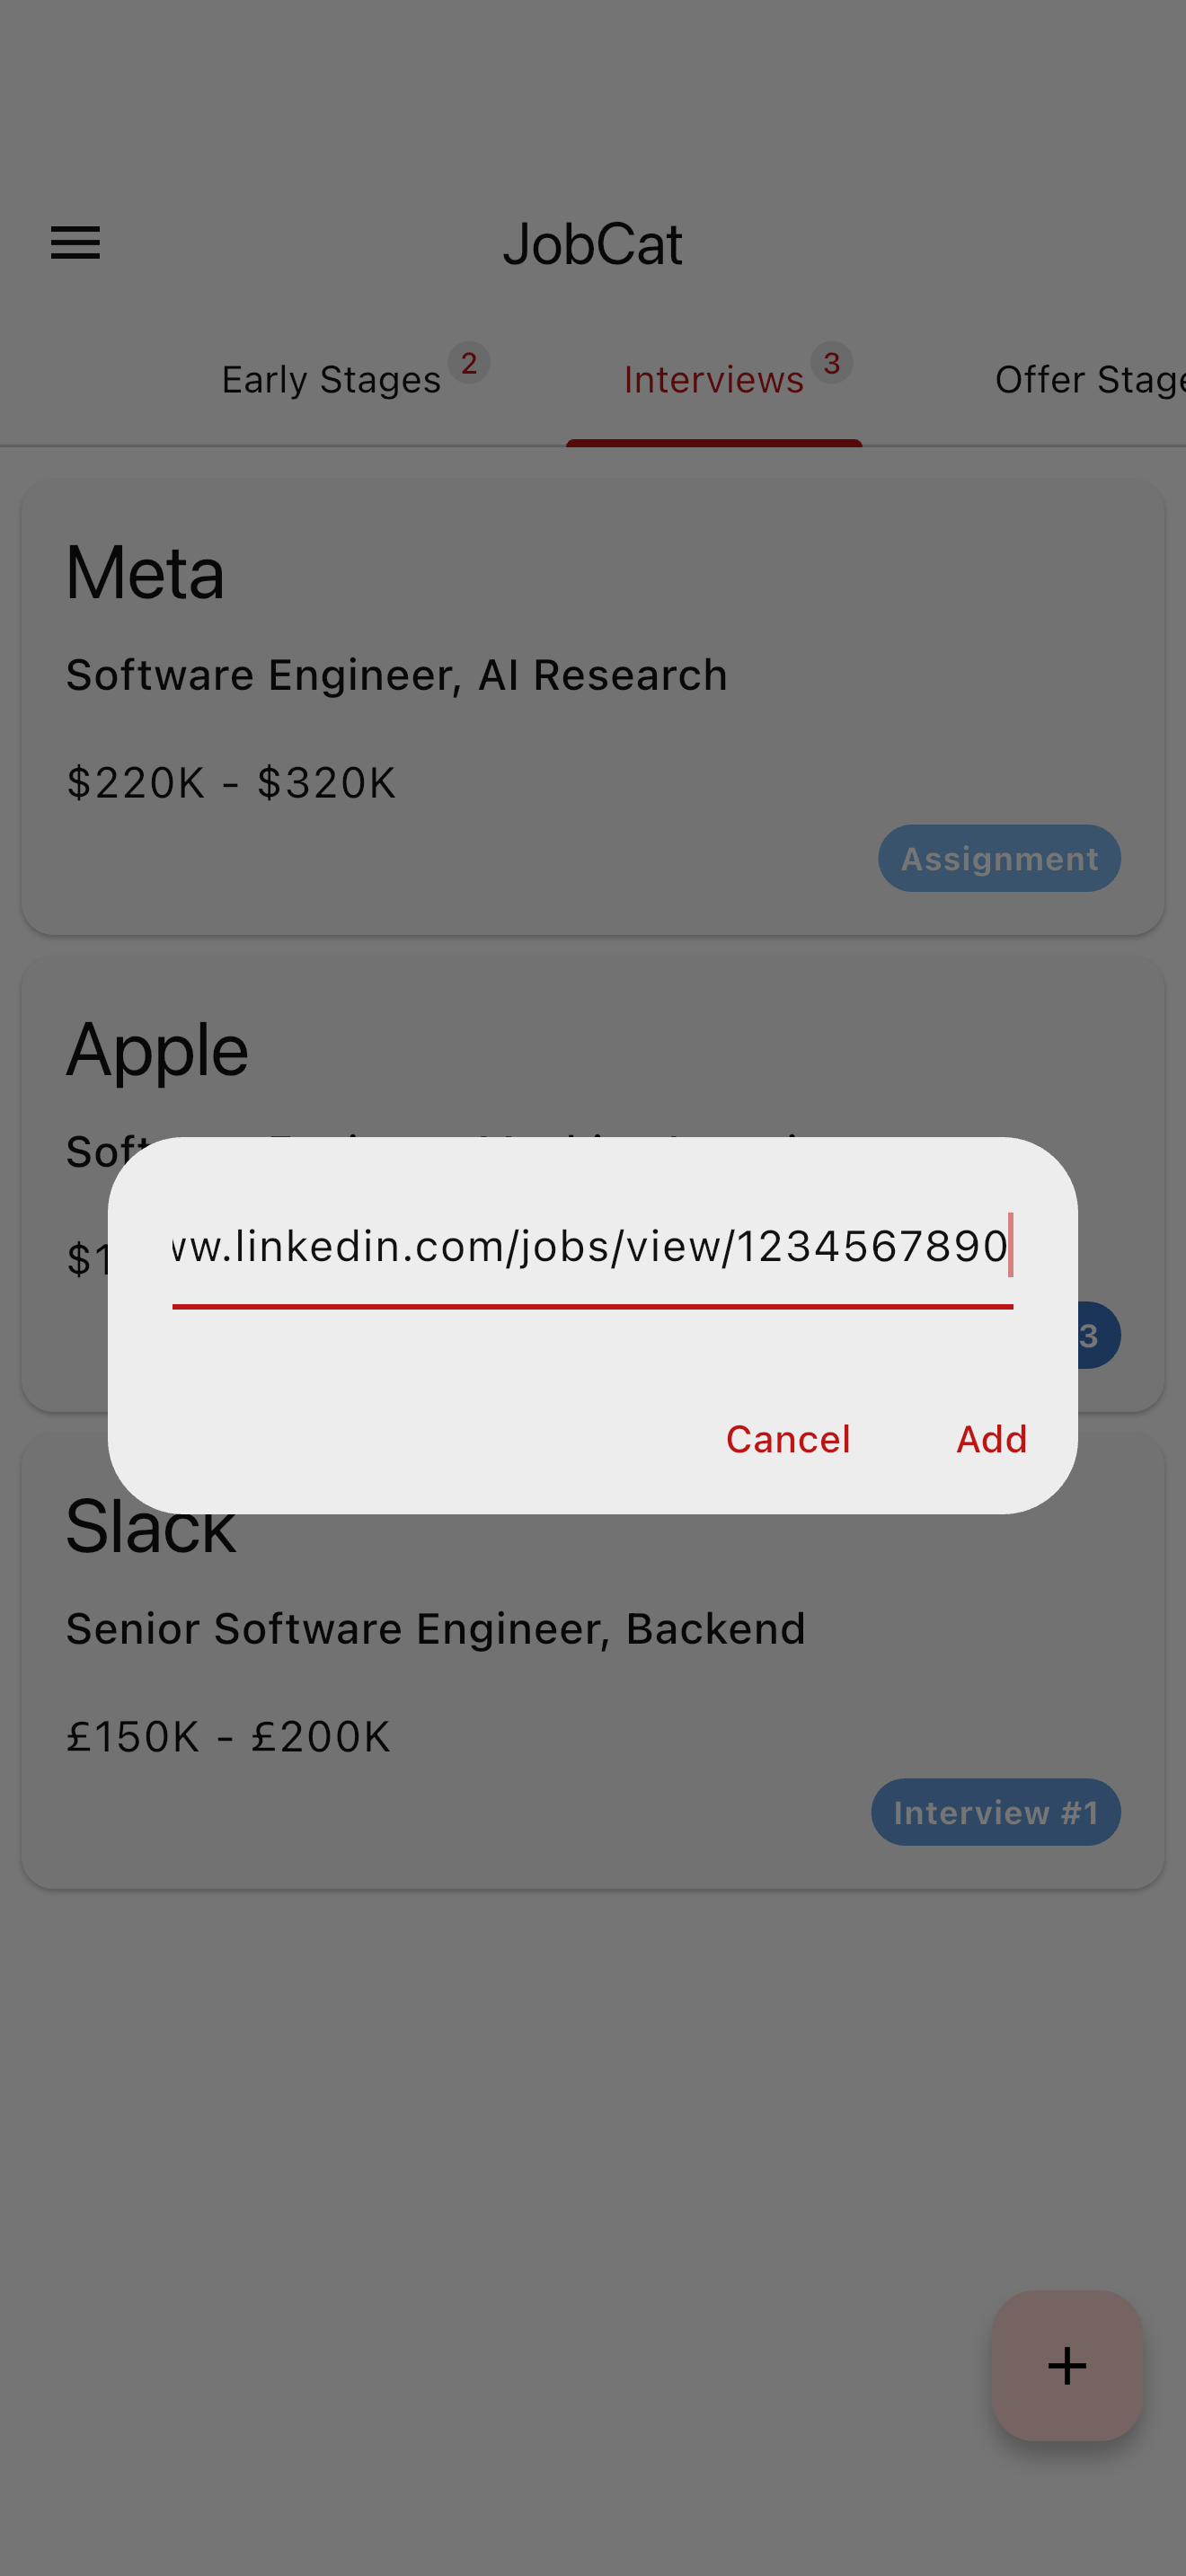Tap the Assignment stage chip on Meta card

[998, 858]
